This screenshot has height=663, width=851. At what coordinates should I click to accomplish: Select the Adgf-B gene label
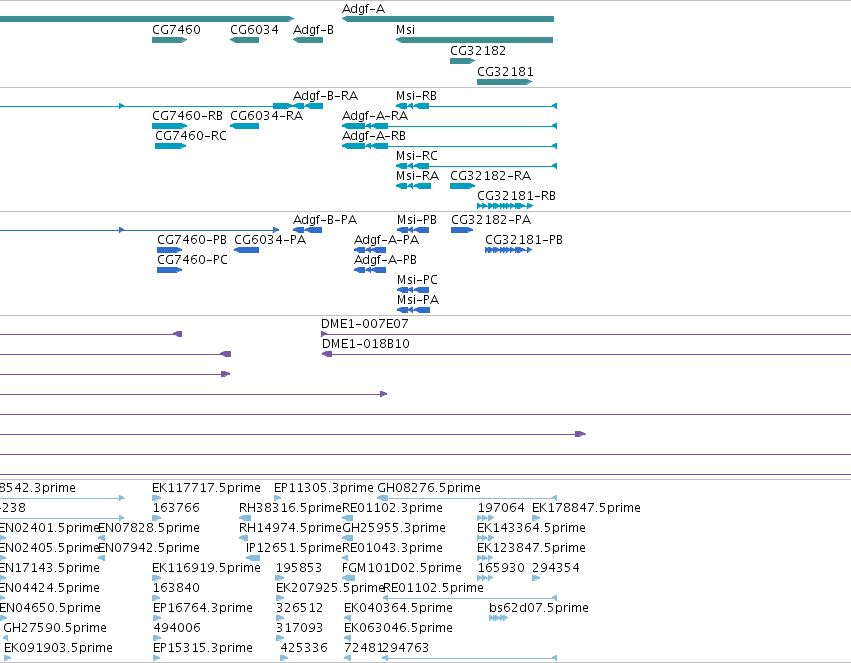pos(313,30)
